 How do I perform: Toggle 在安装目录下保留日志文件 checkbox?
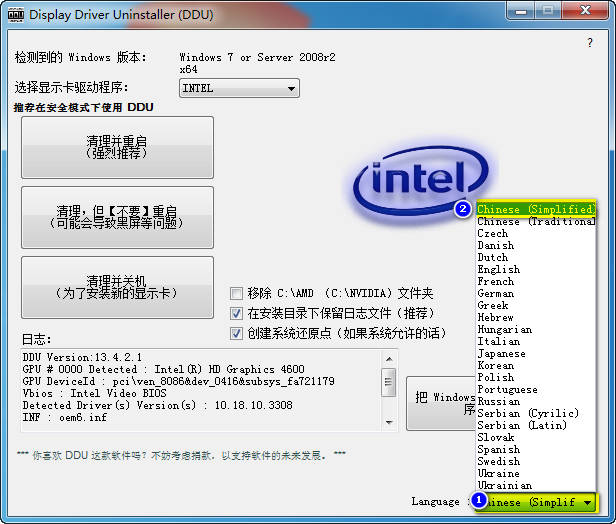[x=236, y=313]
